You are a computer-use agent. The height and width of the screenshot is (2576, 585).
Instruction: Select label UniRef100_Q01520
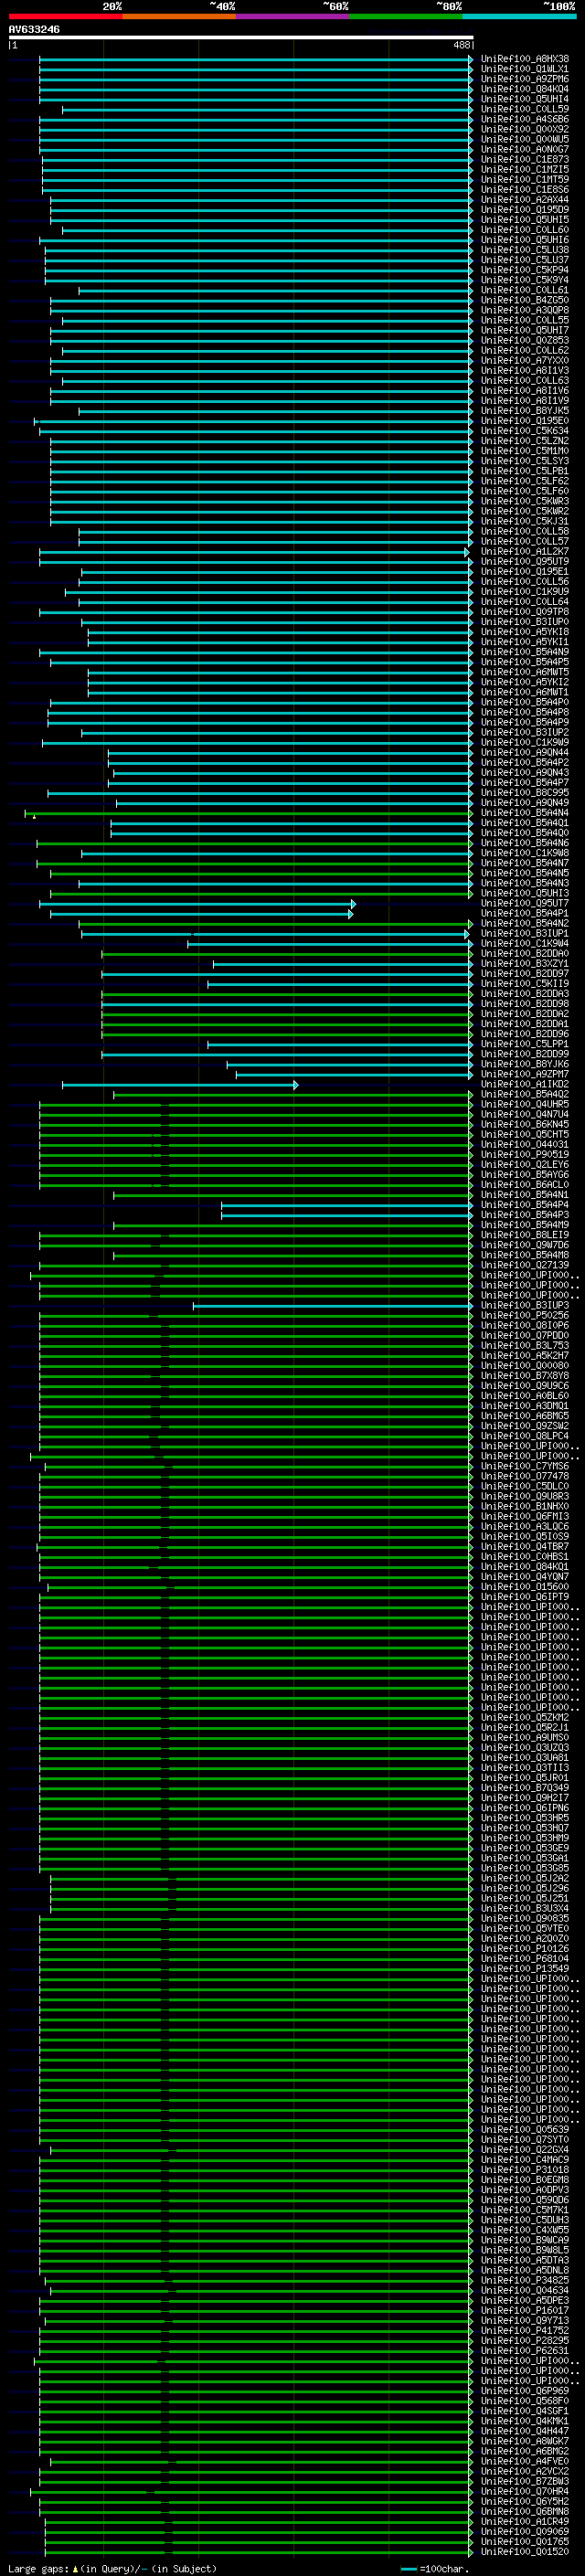[525, 2551]
